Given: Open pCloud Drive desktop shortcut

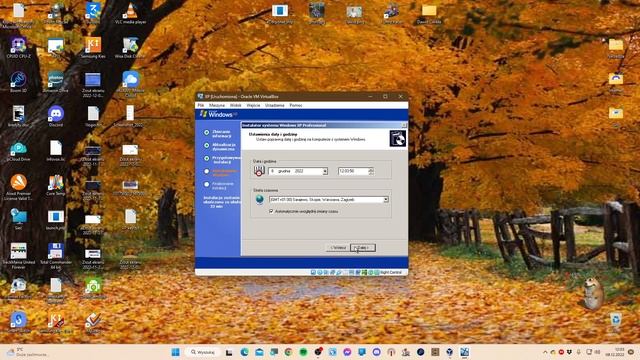Looking at the screenshot, I should pyautogui.click(x=18, y=151).
